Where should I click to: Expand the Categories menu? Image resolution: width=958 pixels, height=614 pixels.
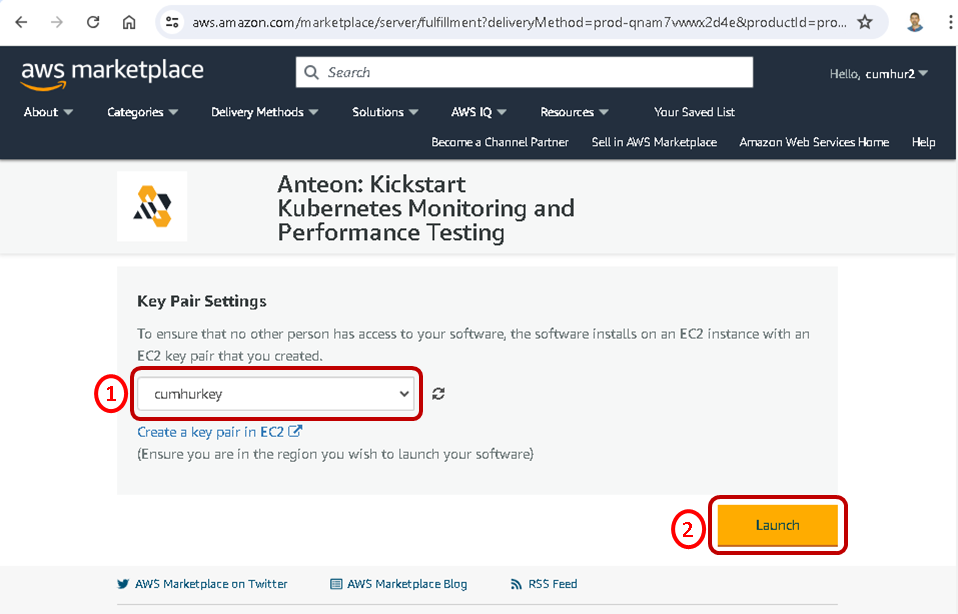click(142, 112)
